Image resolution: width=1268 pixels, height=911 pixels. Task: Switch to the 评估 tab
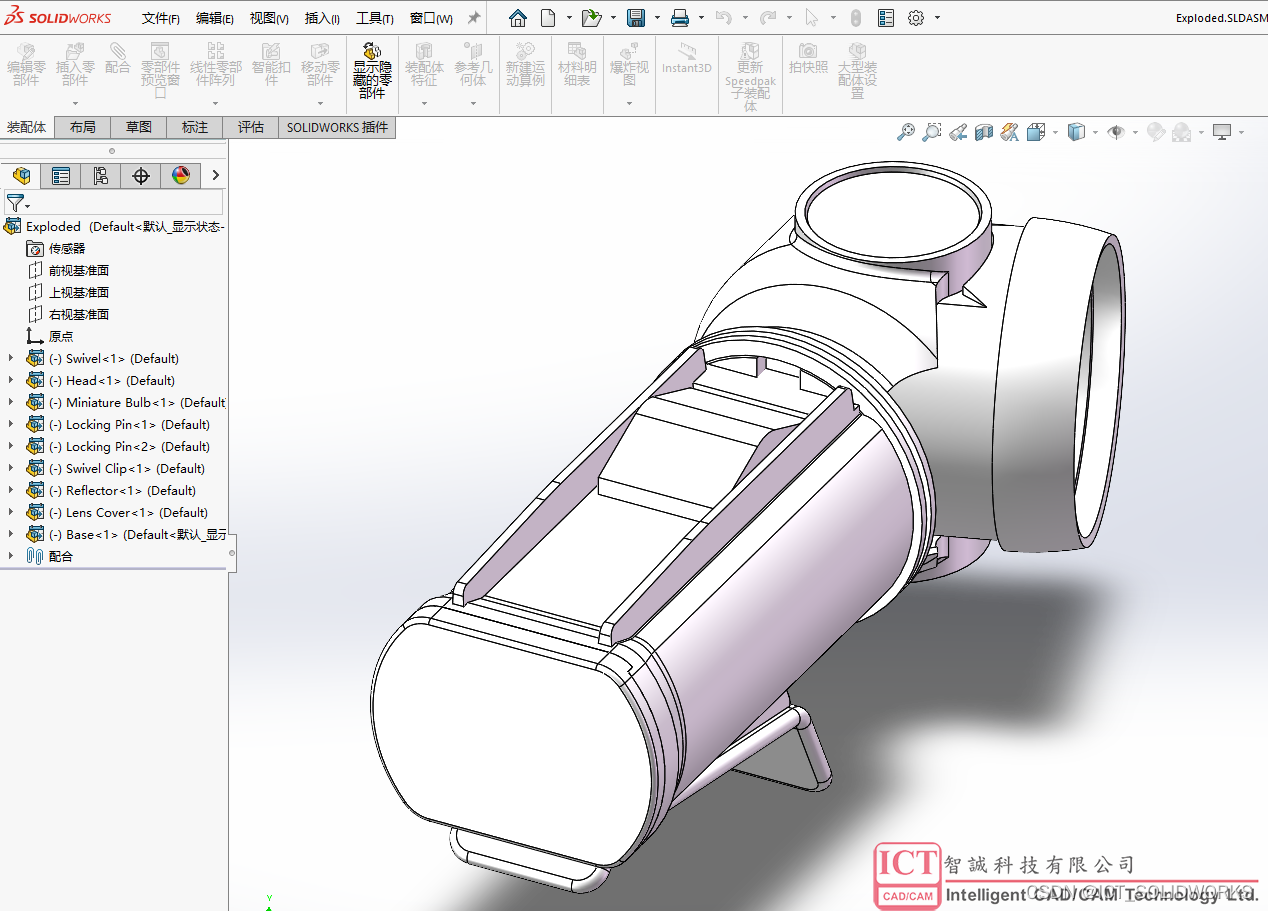click(x=251, y=127)
